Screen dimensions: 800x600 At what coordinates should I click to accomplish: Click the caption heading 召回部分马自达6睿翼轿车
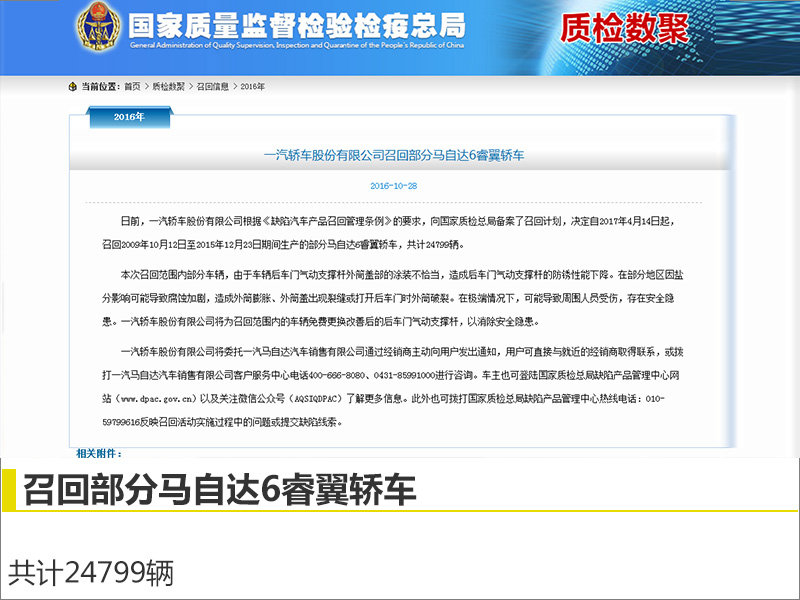[x=219, y=489]
